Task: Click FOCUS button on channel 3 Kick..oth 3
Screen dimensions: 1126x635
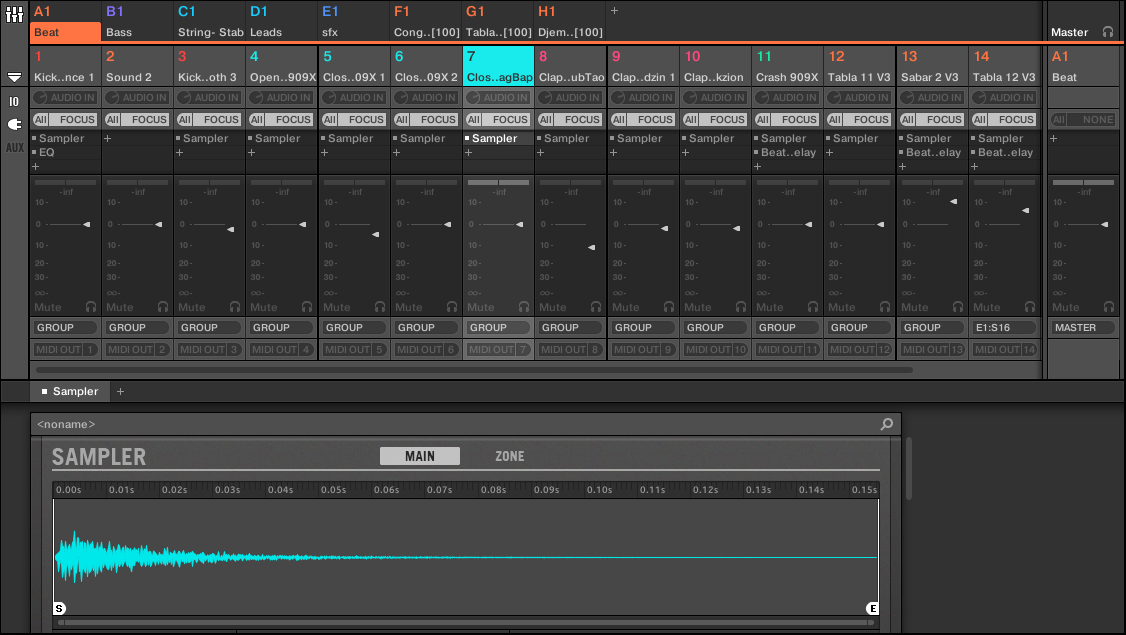Action: point(221,119)
